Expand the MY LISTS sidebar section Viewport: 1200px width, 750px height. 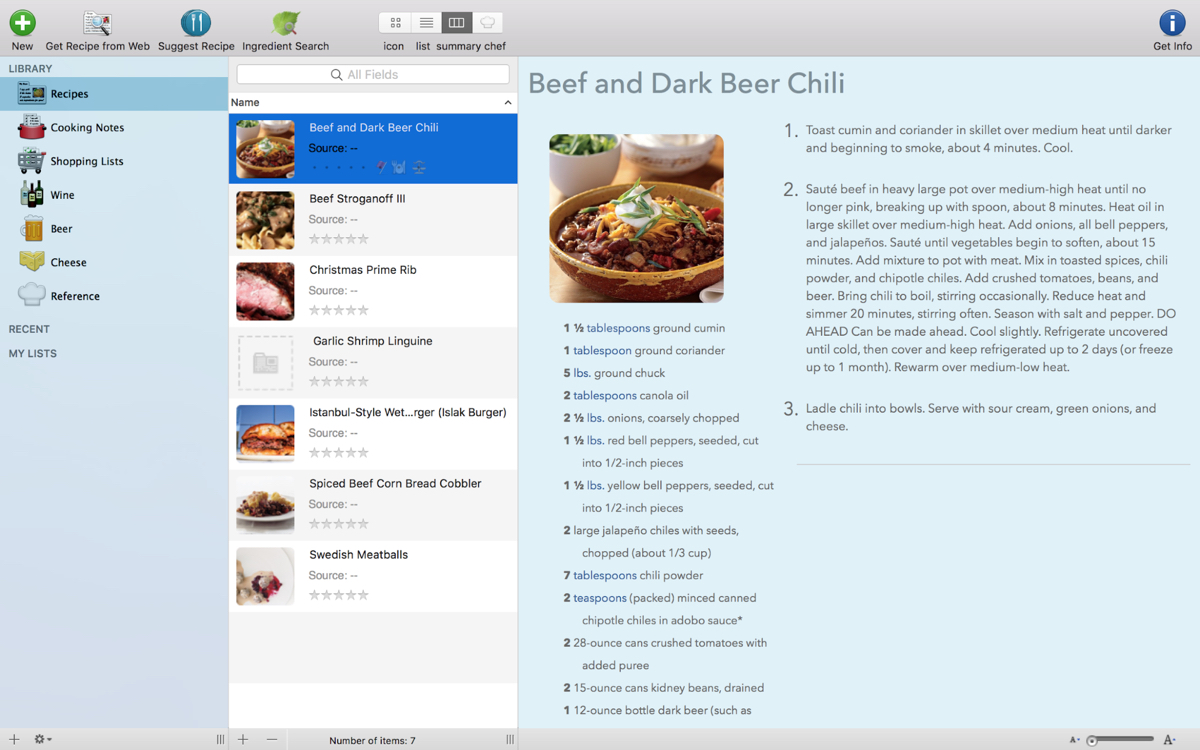pyautogui.click(x=33, y=354)
